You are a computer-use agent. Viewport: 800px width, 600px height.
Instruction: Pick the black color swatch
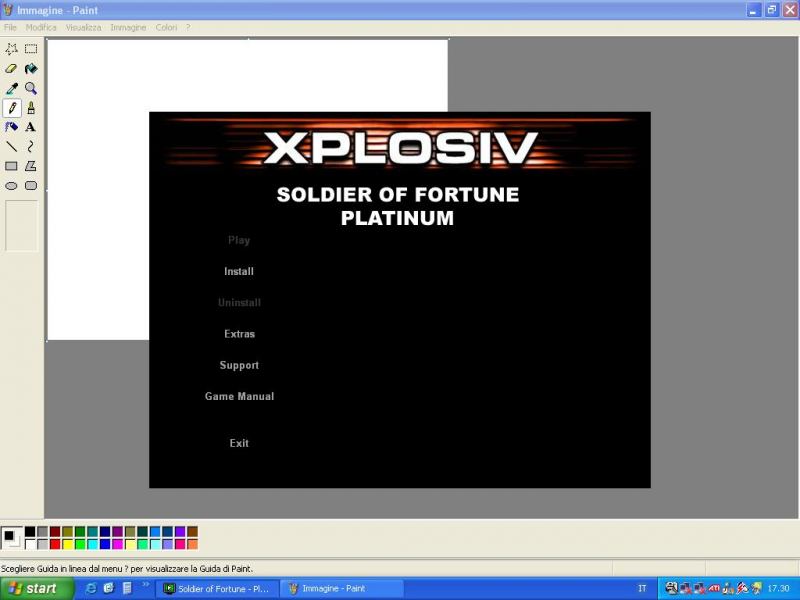[30, 532]
